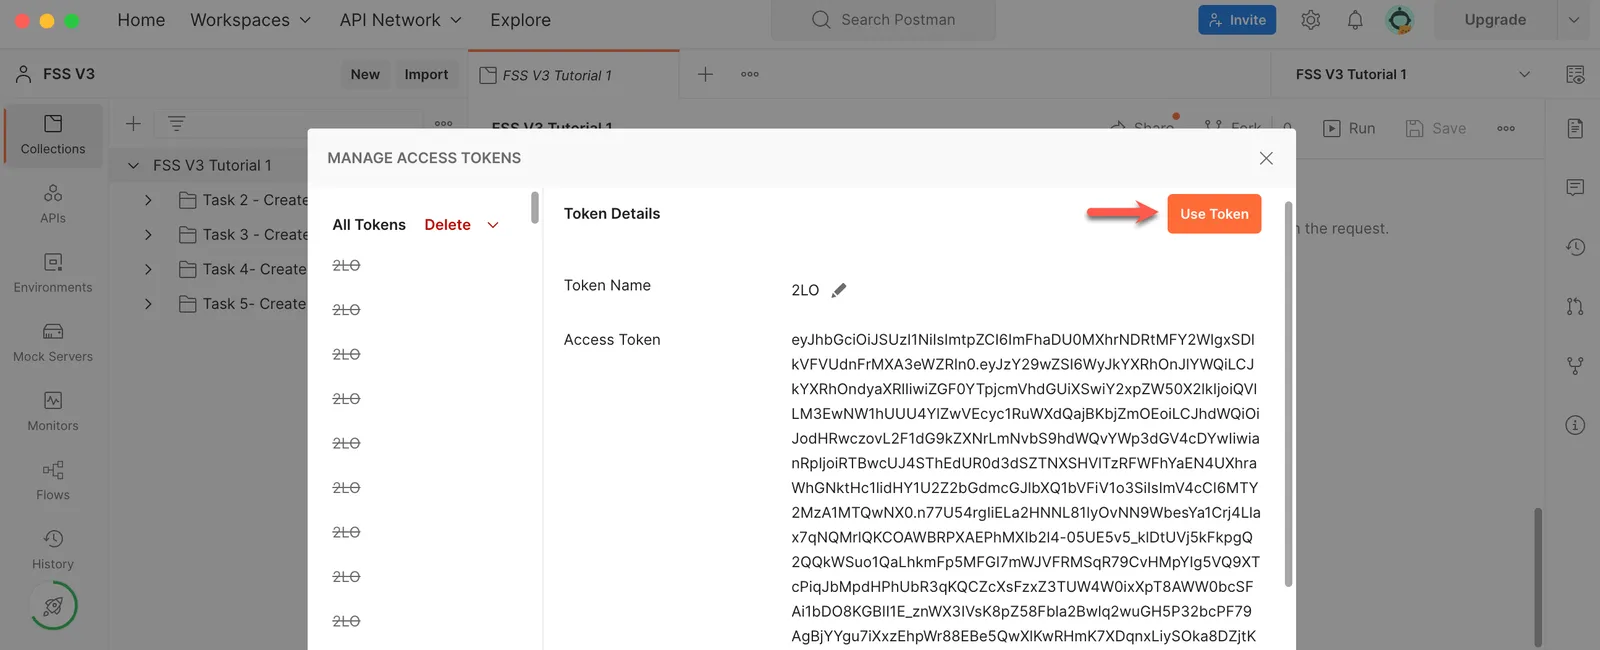Open Environments in the sidebar
This screenshot has height=650, width=1600.
click(x=53, y=273)
